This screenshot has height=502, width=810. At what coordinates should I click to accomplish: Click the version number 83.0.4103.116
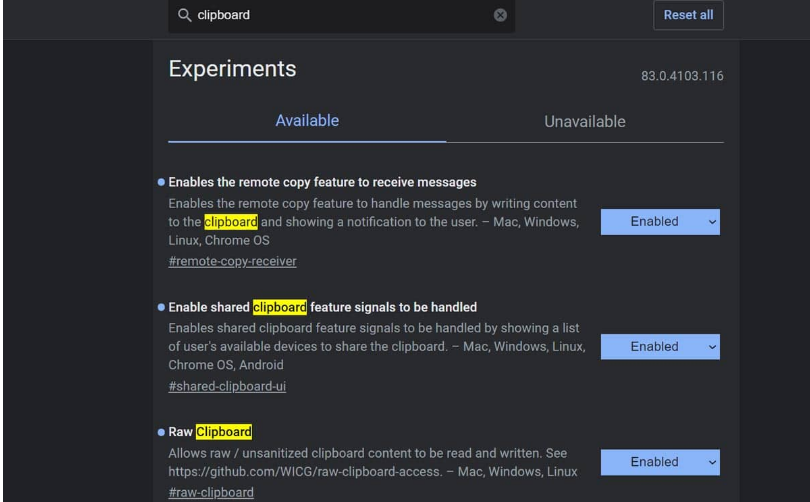click(x=682, y=76)
